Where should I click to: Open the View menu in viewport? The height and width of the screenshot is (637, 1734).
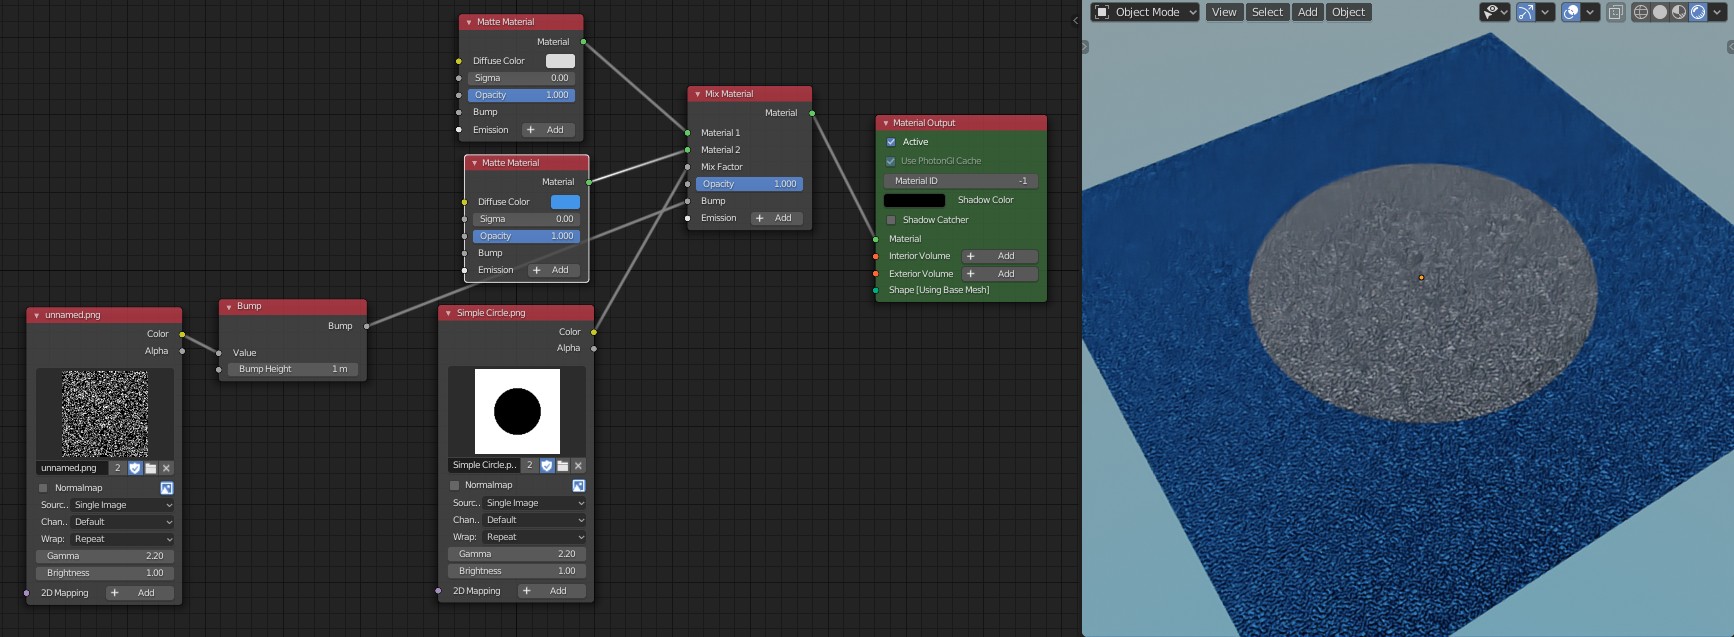[x=1224, y=12]
